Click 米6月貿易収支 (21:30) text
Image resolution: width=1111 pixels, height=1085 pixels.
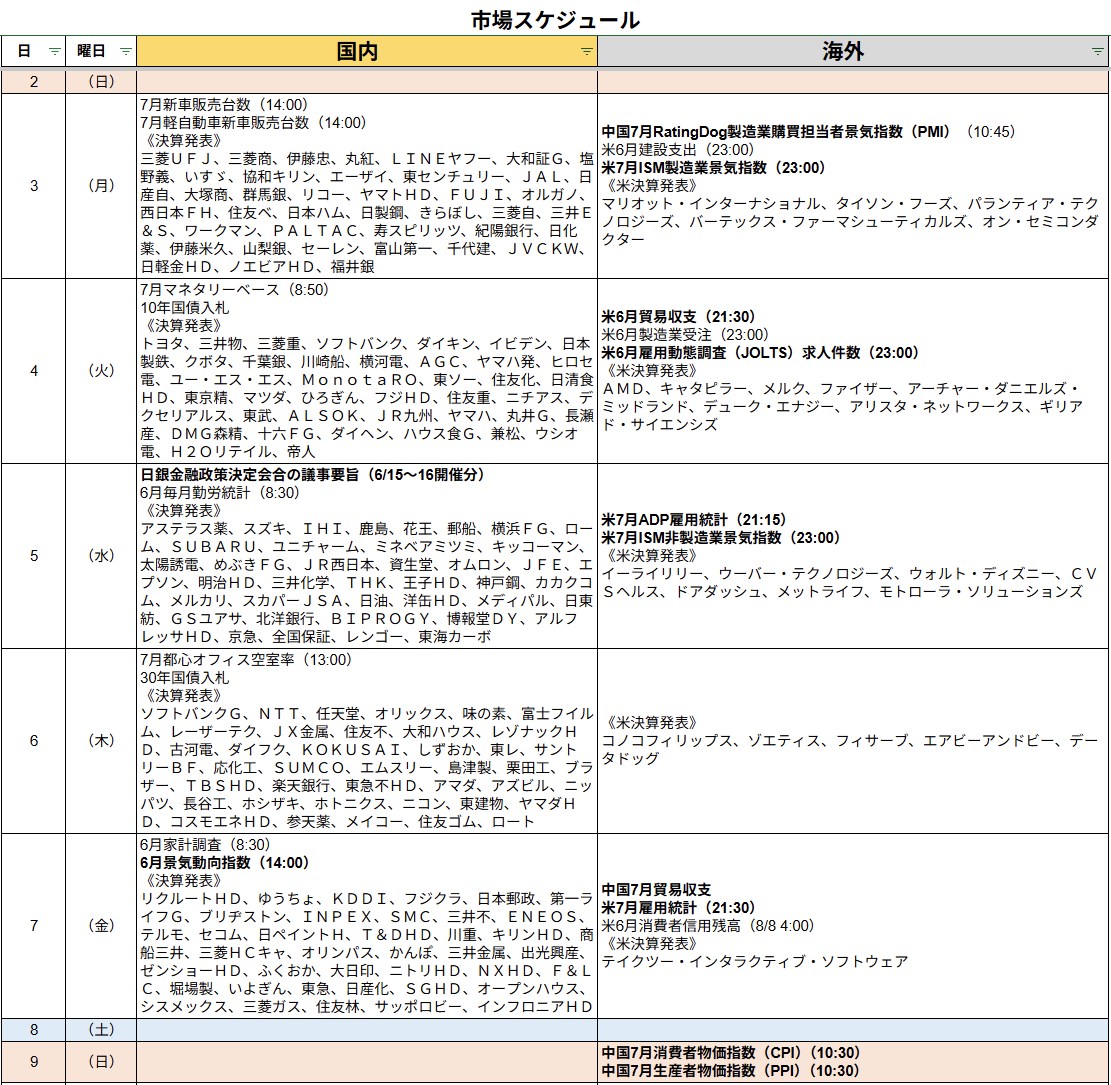pyautogui.click(x=679, y=317)
